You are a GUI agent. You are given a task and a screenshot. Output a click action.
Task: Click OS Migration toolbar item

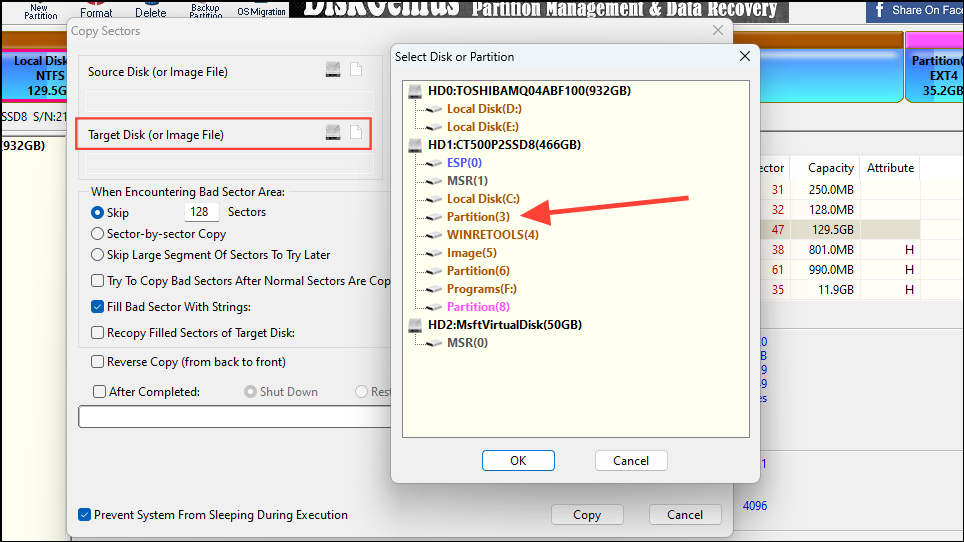point(261,9)
